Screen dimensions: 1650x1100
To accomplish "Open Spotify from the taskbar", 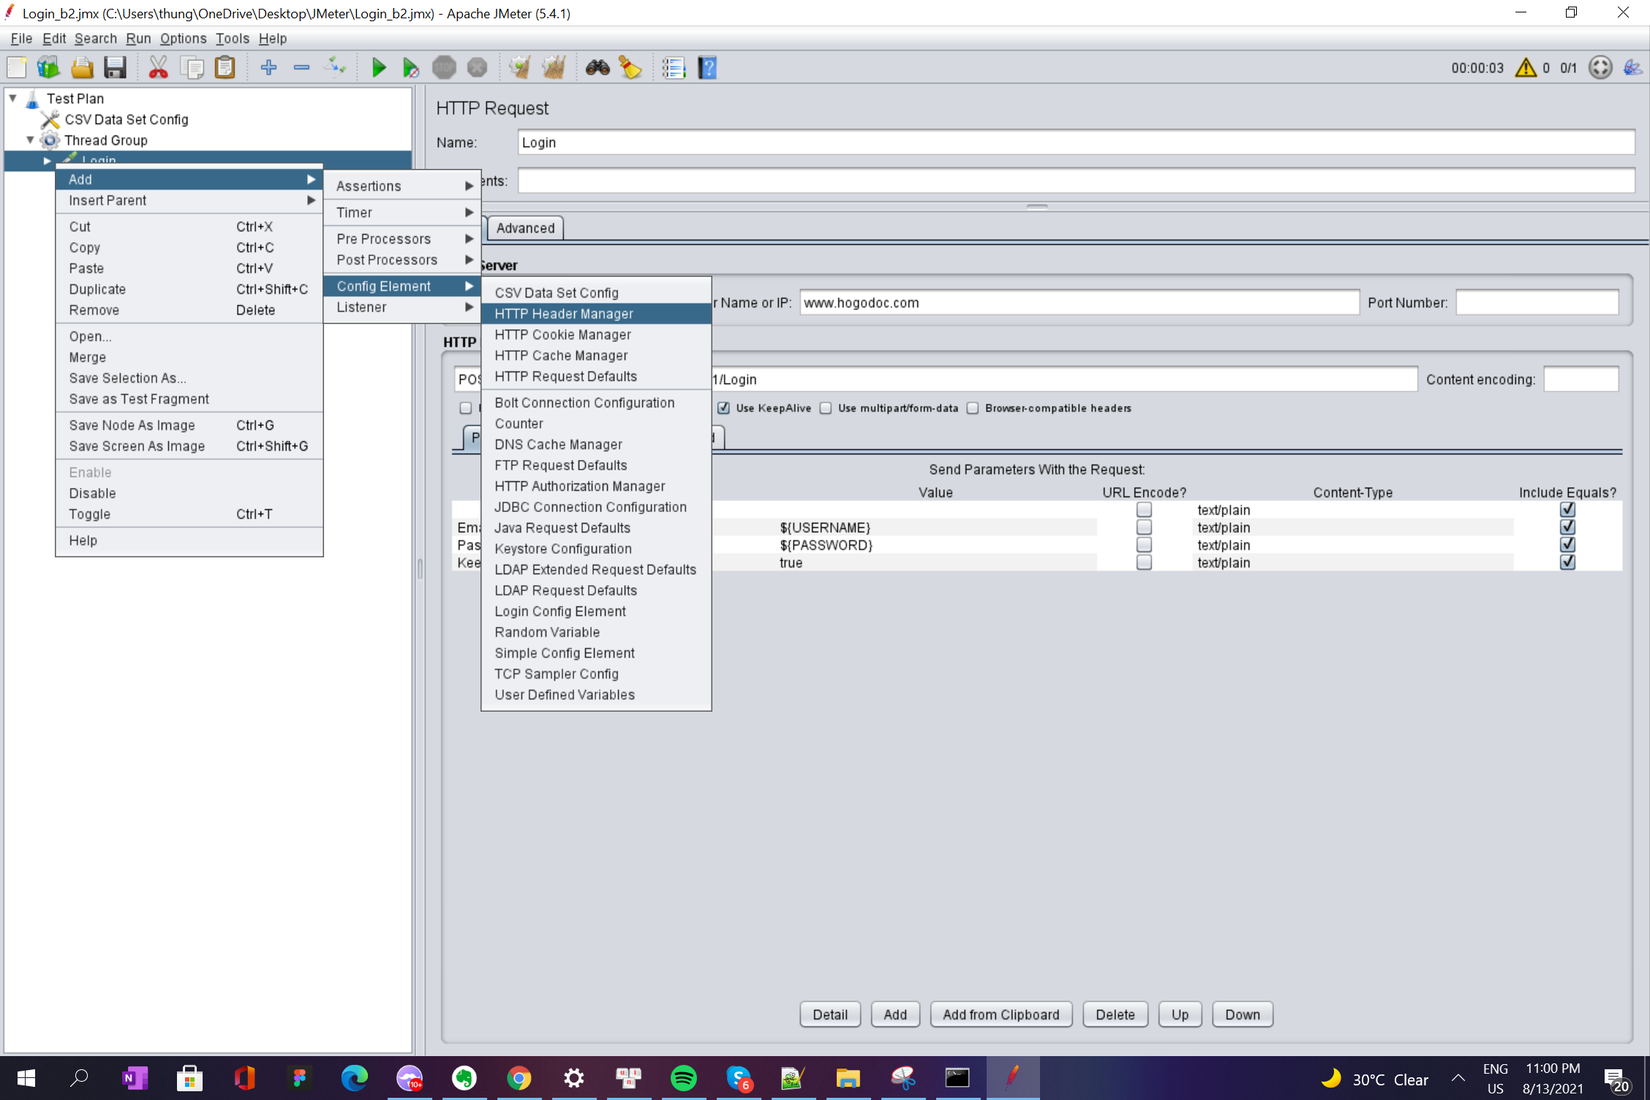I will pyautogui.click(x=684, y=1078).
